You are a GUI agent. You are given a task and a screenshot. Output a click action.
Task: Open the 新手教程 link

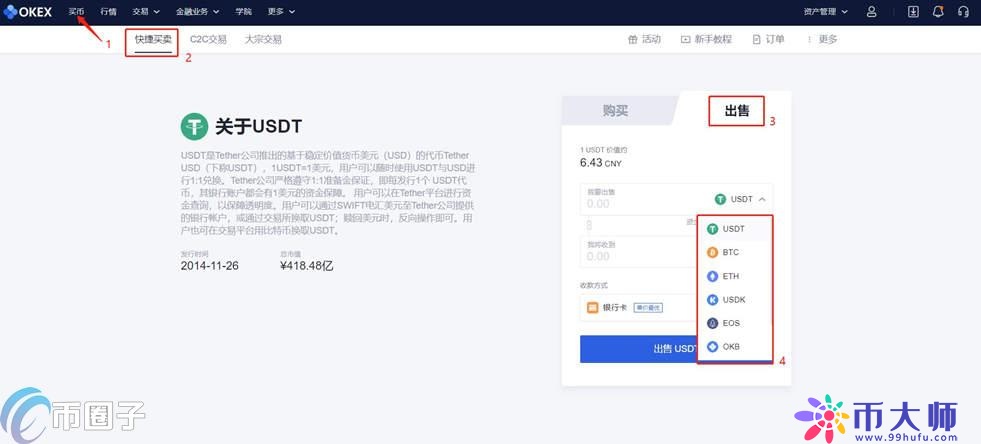[706, 39]
